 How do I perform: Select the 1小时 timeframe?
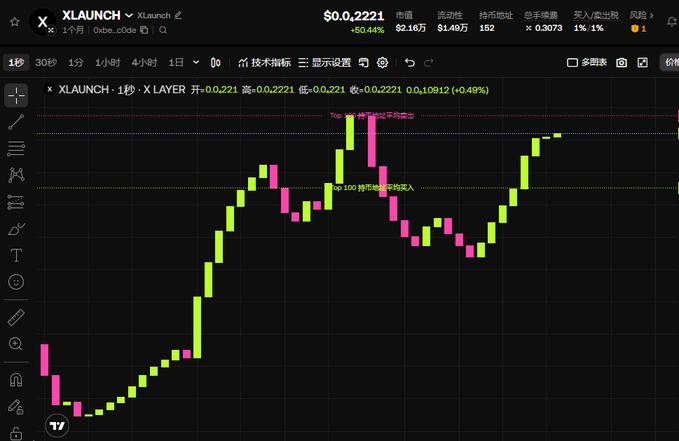(107, 62)
